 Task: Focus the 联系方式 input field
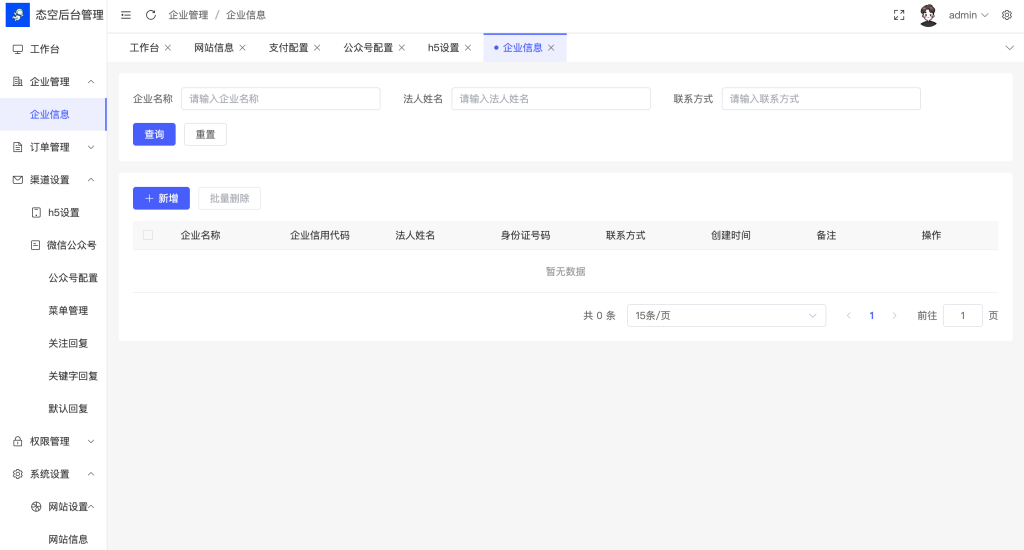(x=821, y=99)
